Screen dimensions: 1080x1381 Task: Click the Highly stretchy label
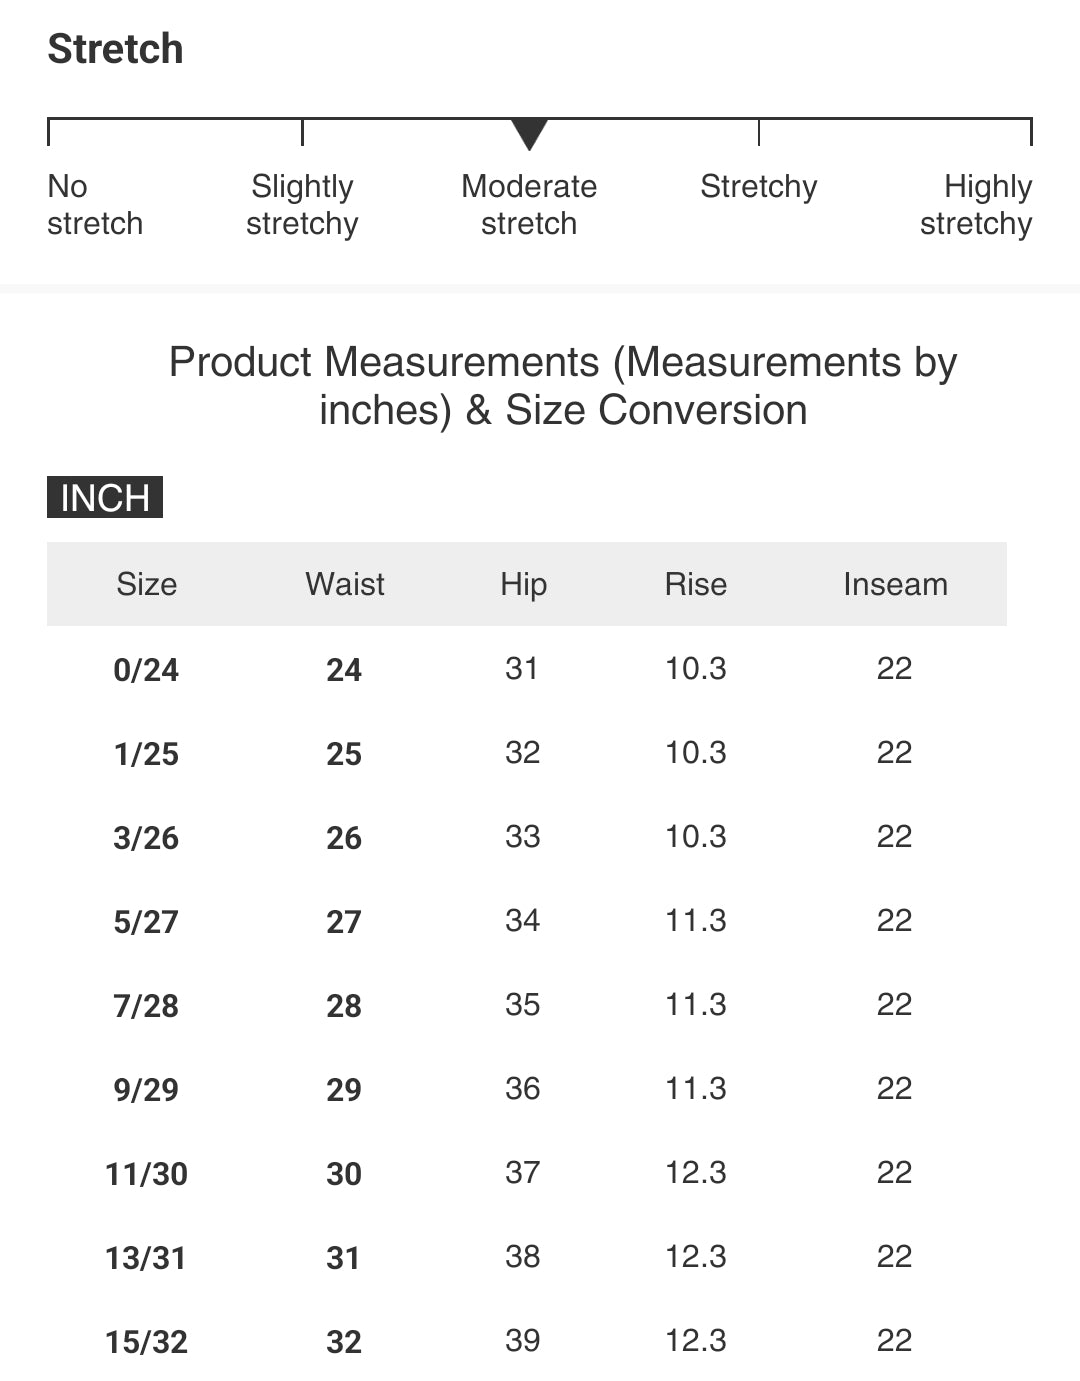click(976, 205)
